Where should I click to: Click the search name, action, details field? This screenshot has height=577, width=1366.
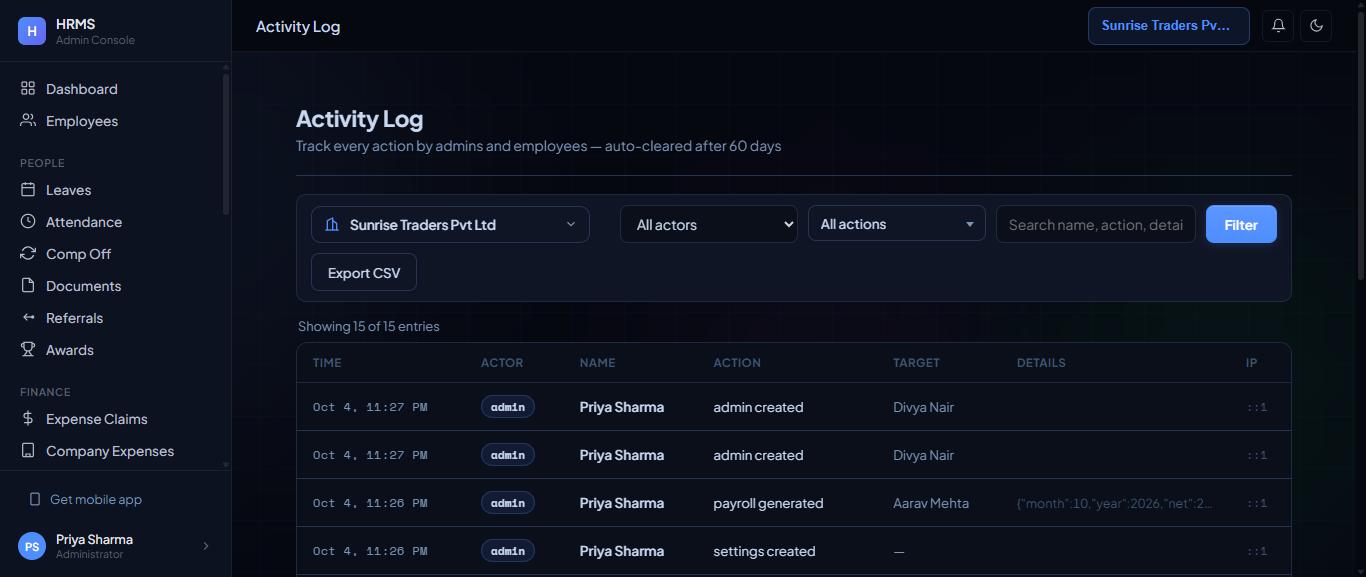pos(1096,225)
